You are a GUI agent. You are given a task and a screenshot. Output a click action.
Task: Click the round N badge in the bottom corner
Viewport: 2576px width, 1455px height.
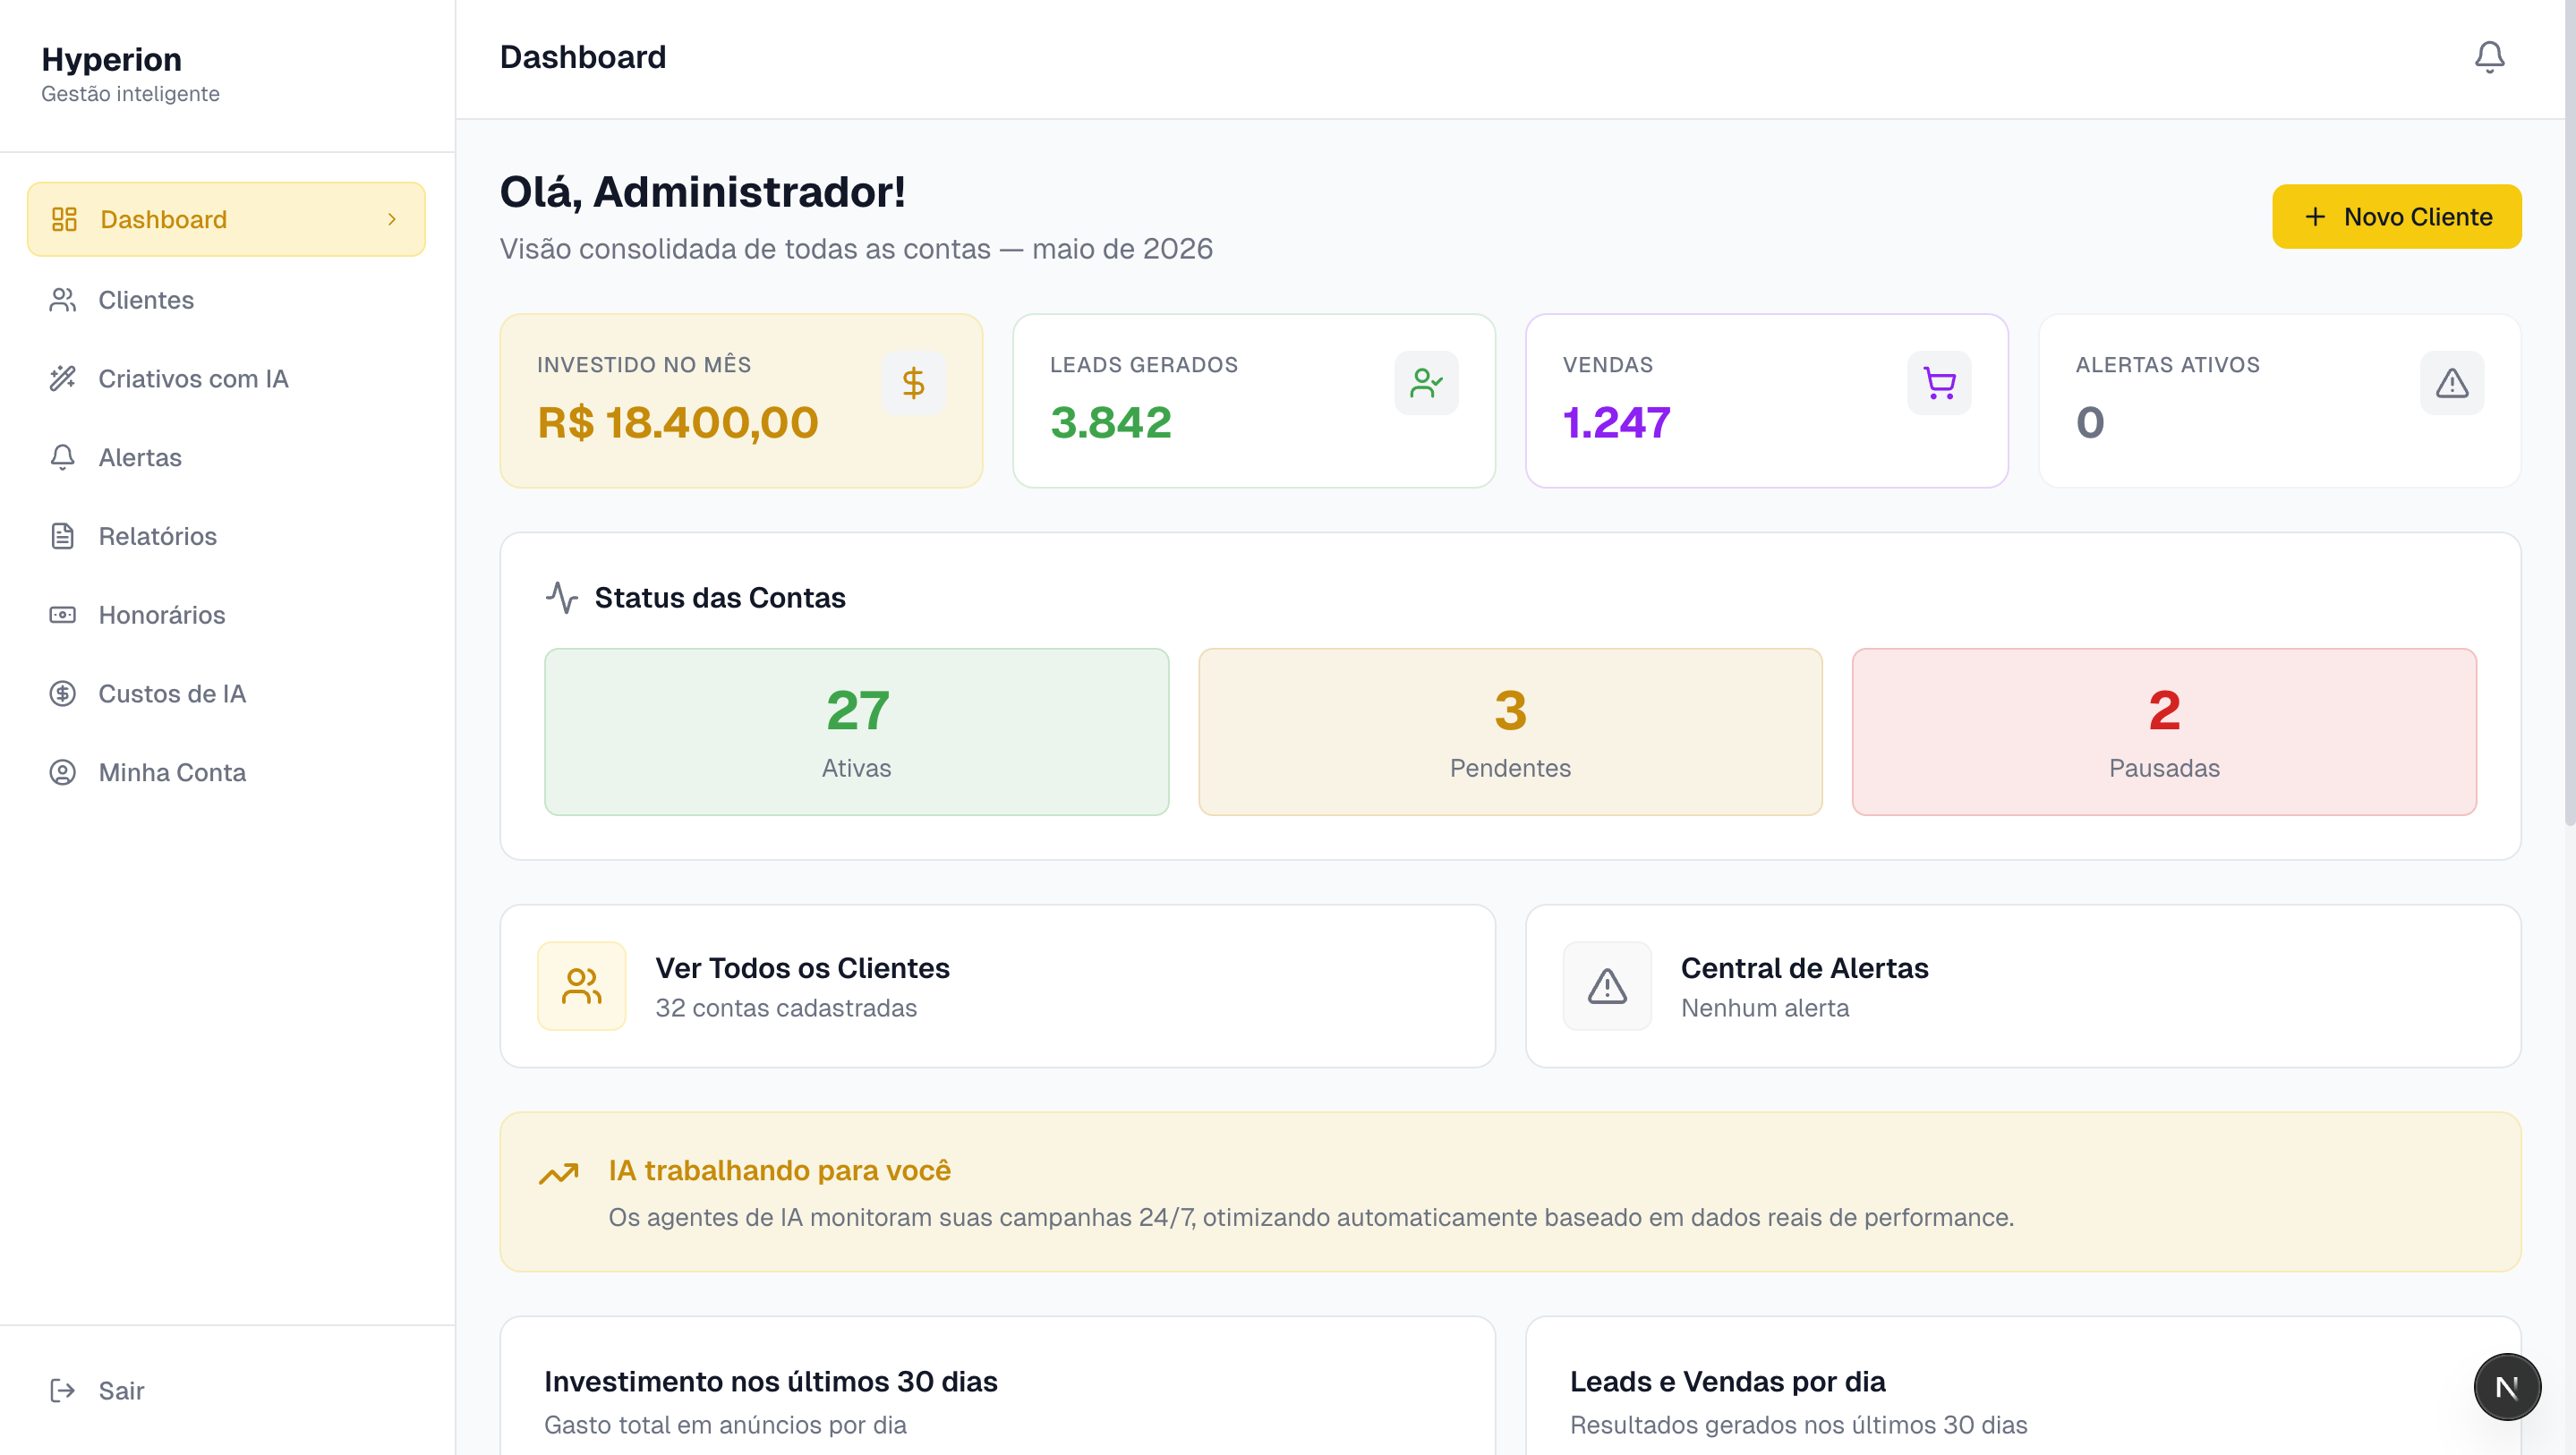2507,1387
